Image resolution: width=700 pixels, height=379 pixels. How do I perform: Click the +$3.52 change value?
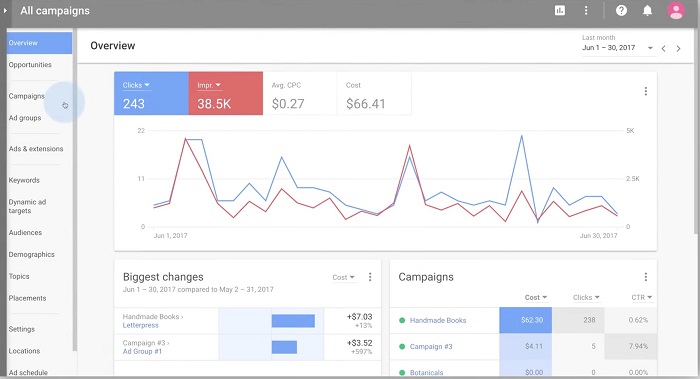pos(359,343)
